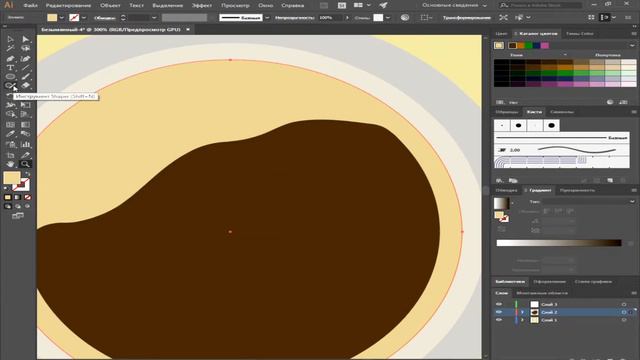The height and width of the screenshot is (360, 640).
Task: Select the Perspective Grid tool
Action: [25, 115]
